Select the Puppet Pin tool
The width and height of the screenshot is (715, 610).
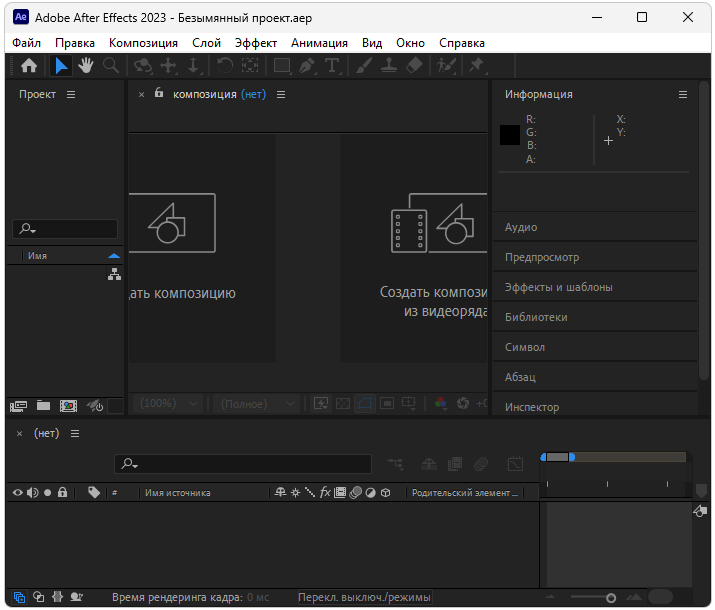477,66
